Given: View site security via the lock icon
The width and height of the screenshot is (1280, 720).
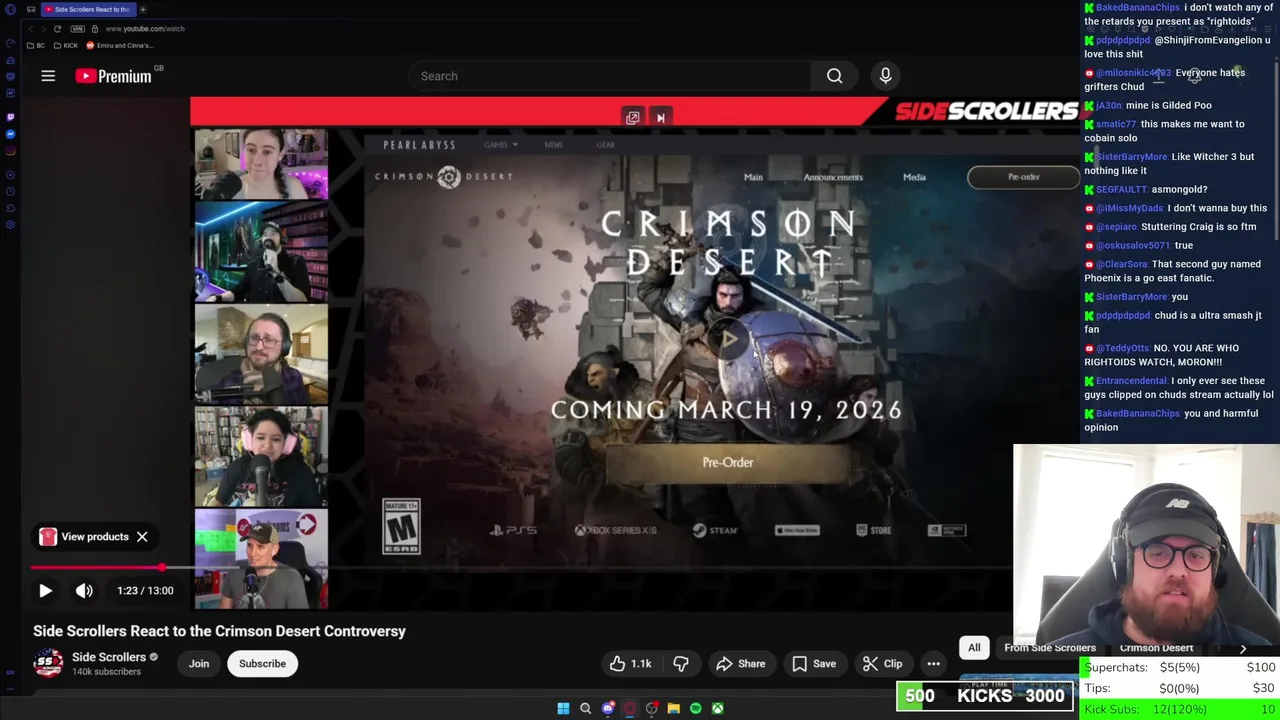Looking at the screenshot, I should coord(94,29).
